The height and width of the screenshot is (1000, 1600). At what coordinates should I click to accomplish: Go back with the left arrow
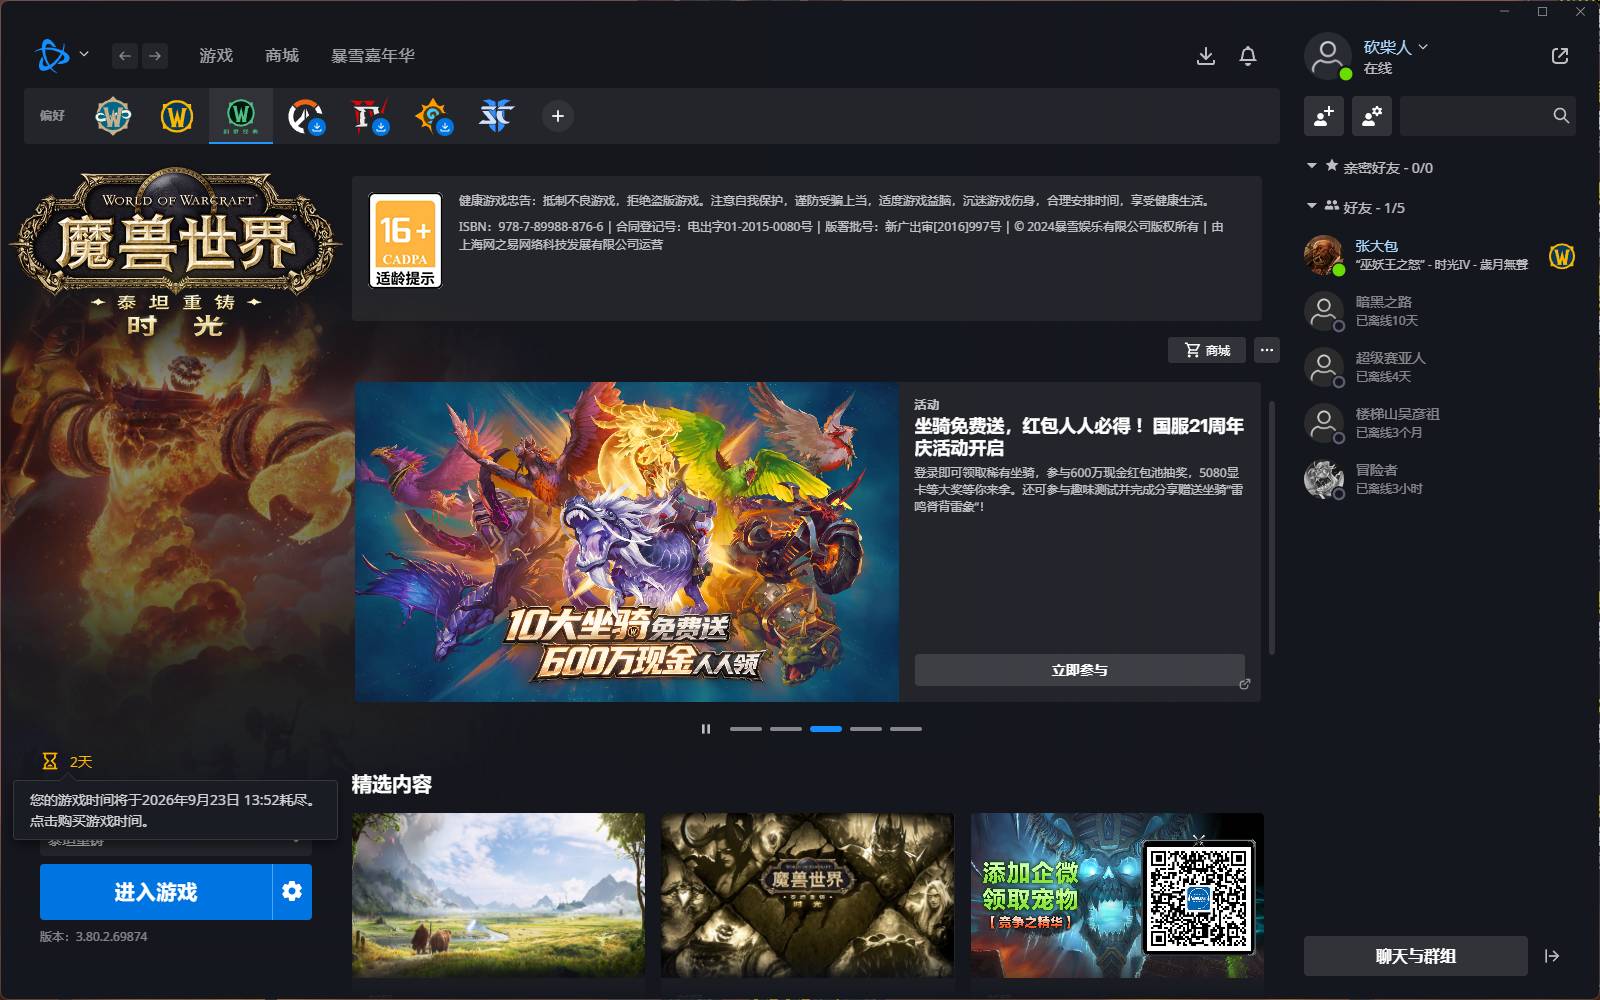coord(124,56)
